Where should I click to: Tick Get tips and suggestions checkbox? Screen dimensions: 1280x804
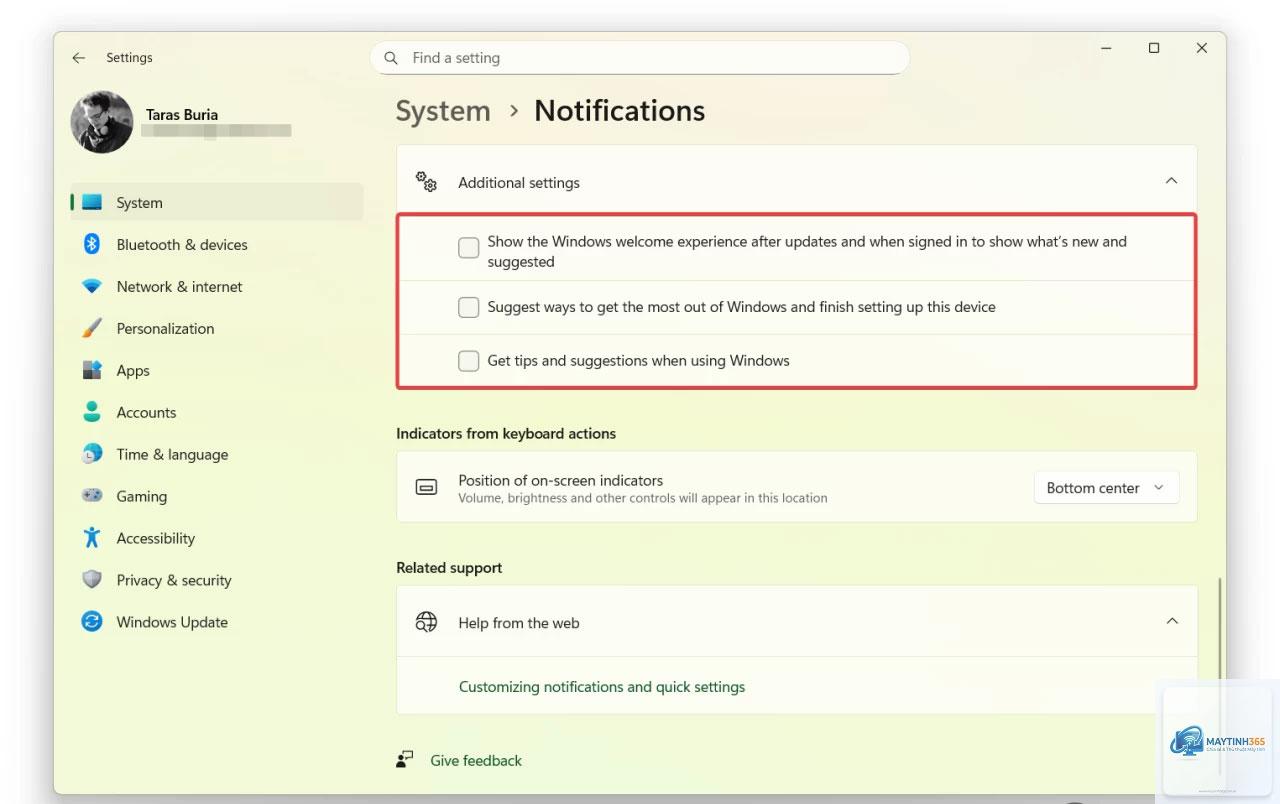pos(468,361)
